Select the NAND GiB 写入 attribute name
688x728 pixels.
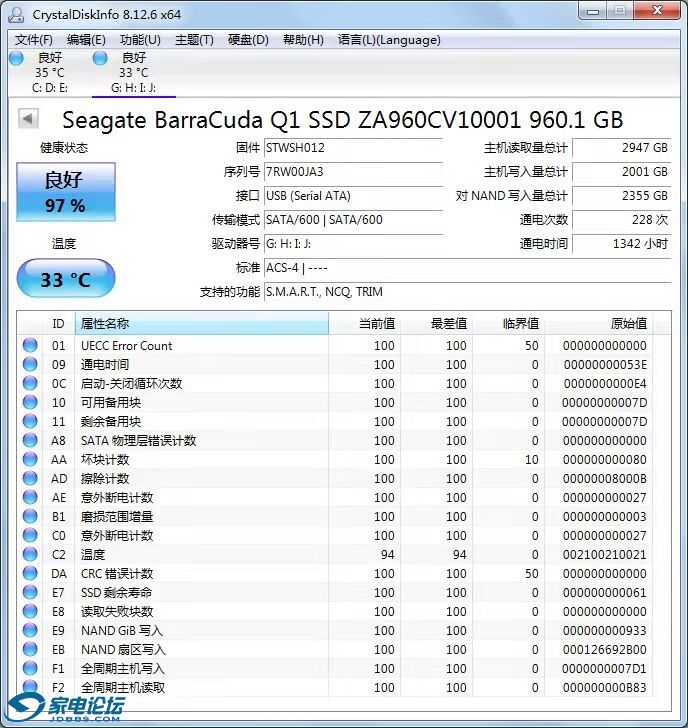pos(122,631)
